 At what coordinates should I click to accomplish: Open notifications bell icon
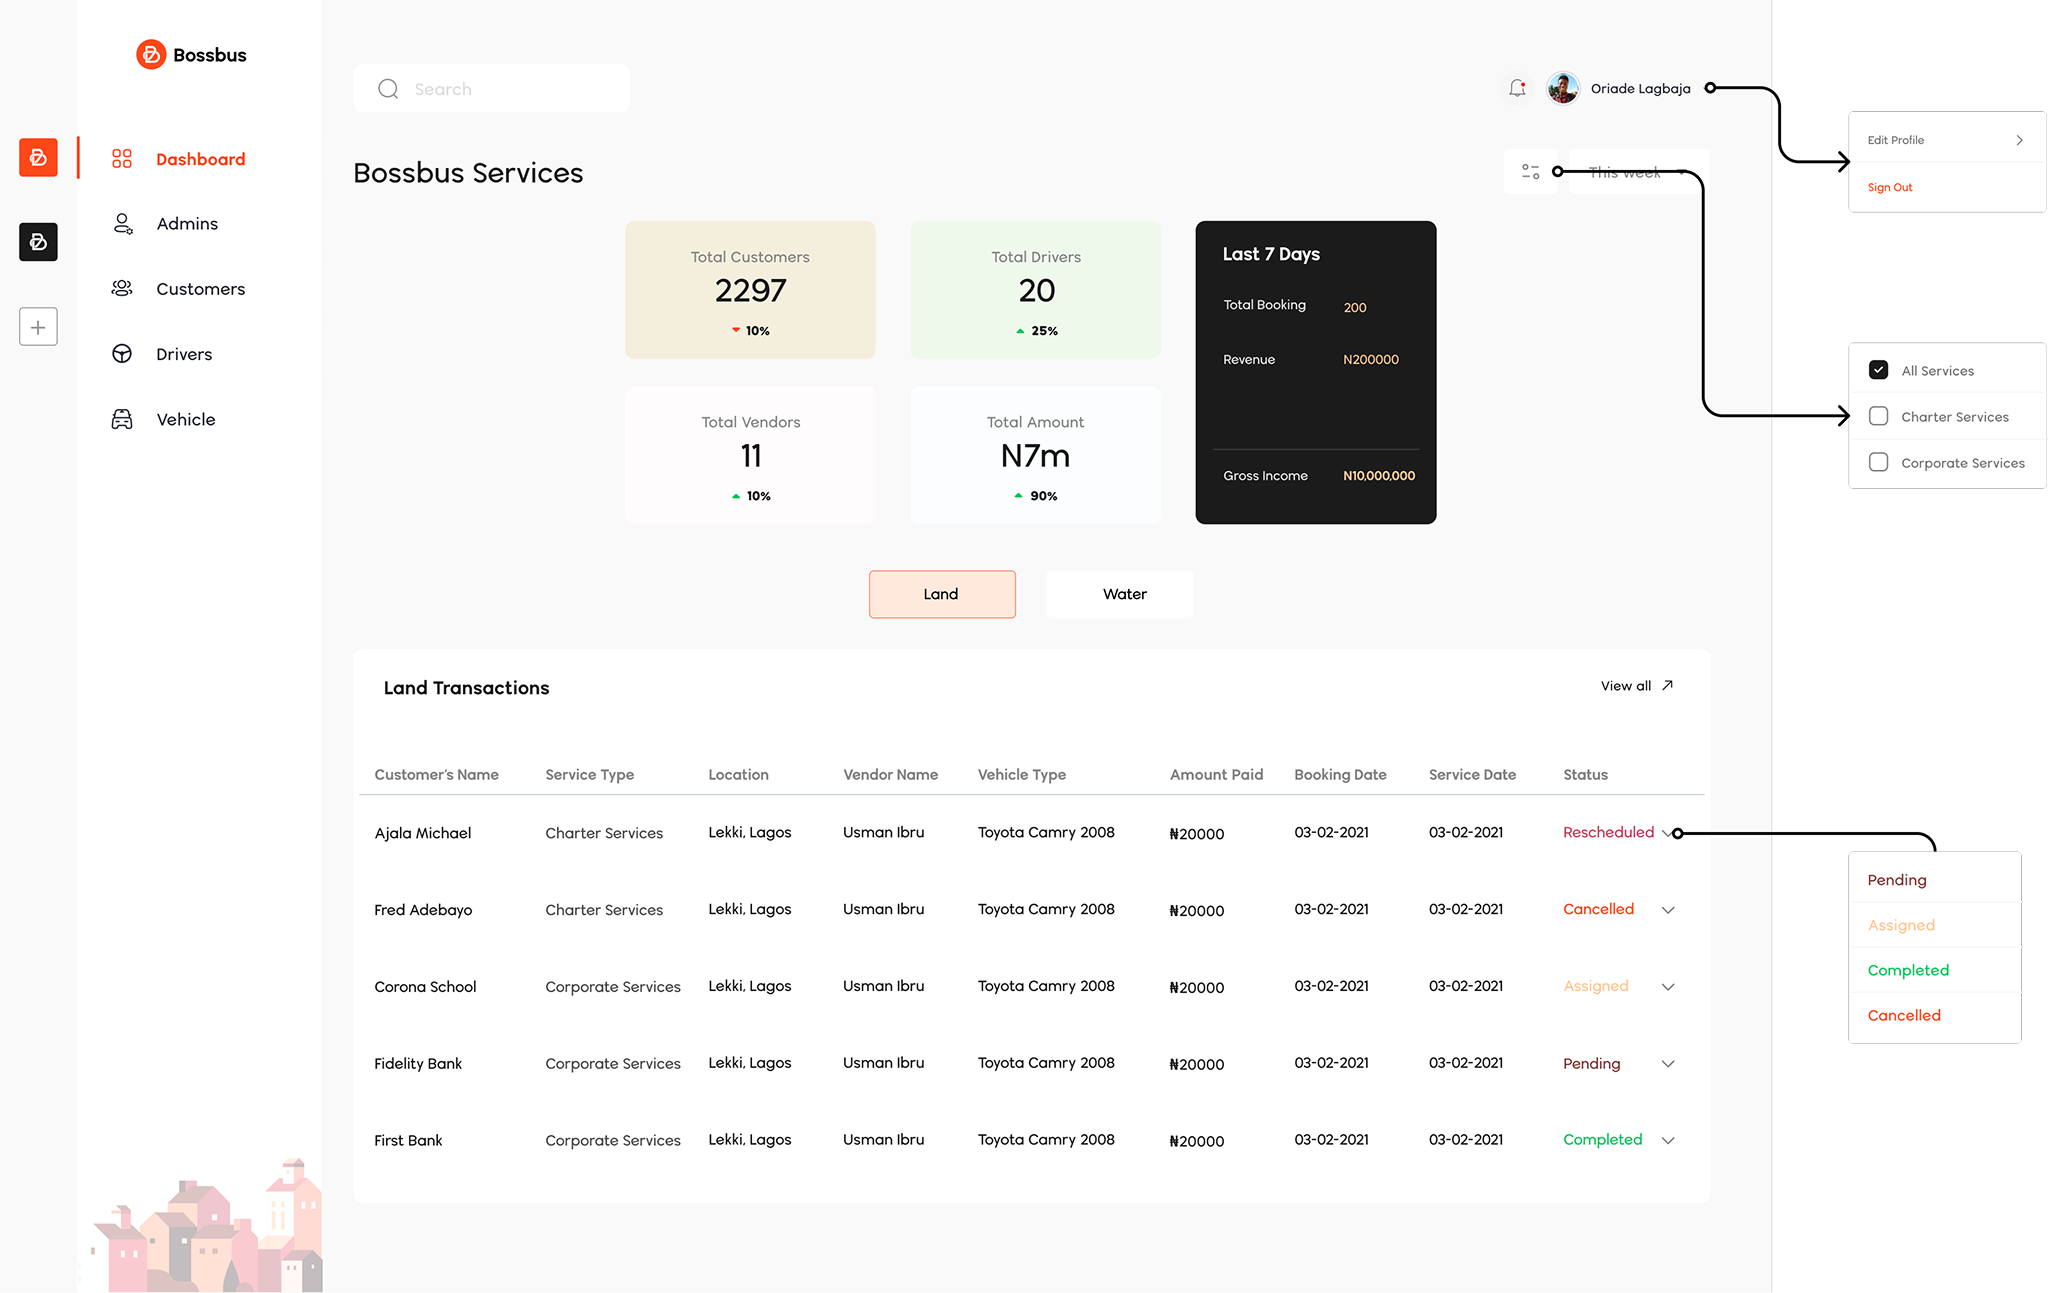point(1517,88)
